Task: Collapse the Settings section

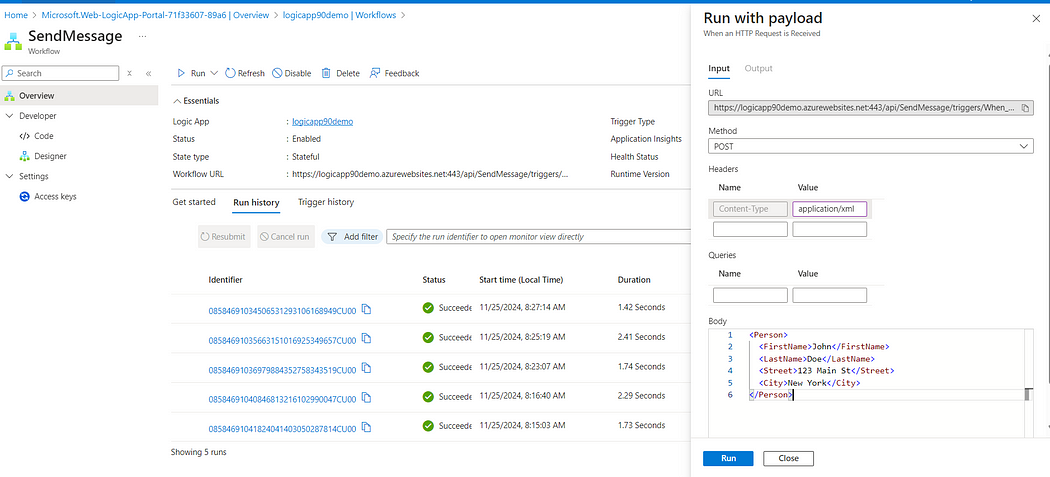Action: pos(9,176)
